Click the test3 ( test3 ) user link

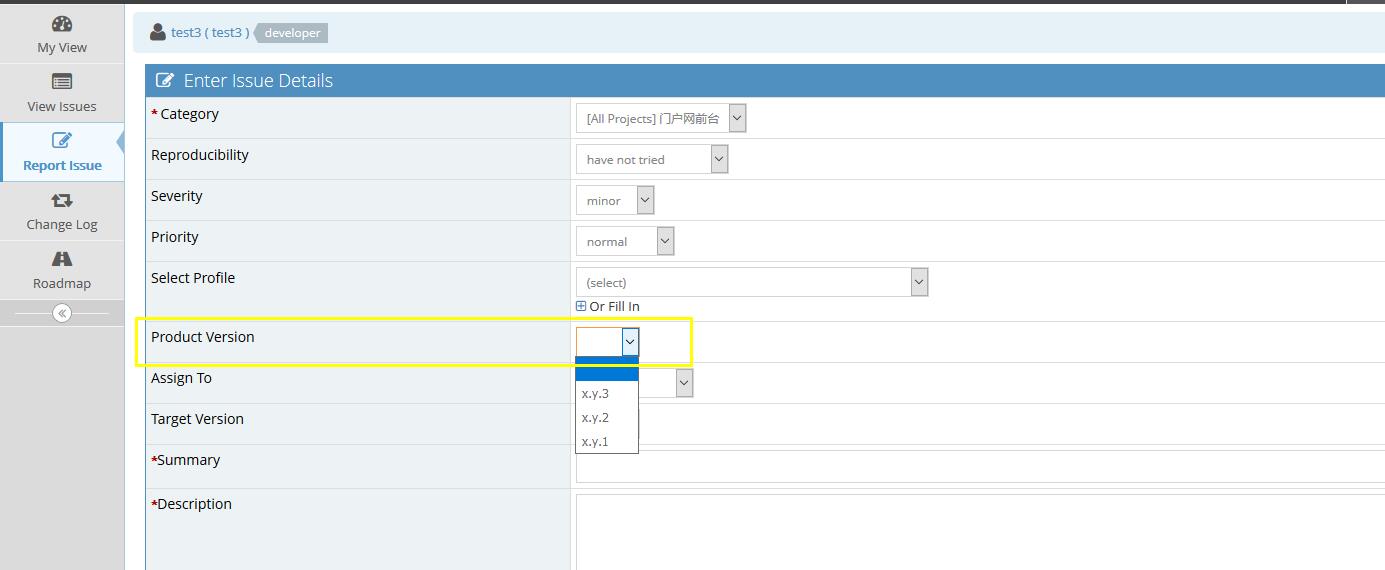point(210,32)
